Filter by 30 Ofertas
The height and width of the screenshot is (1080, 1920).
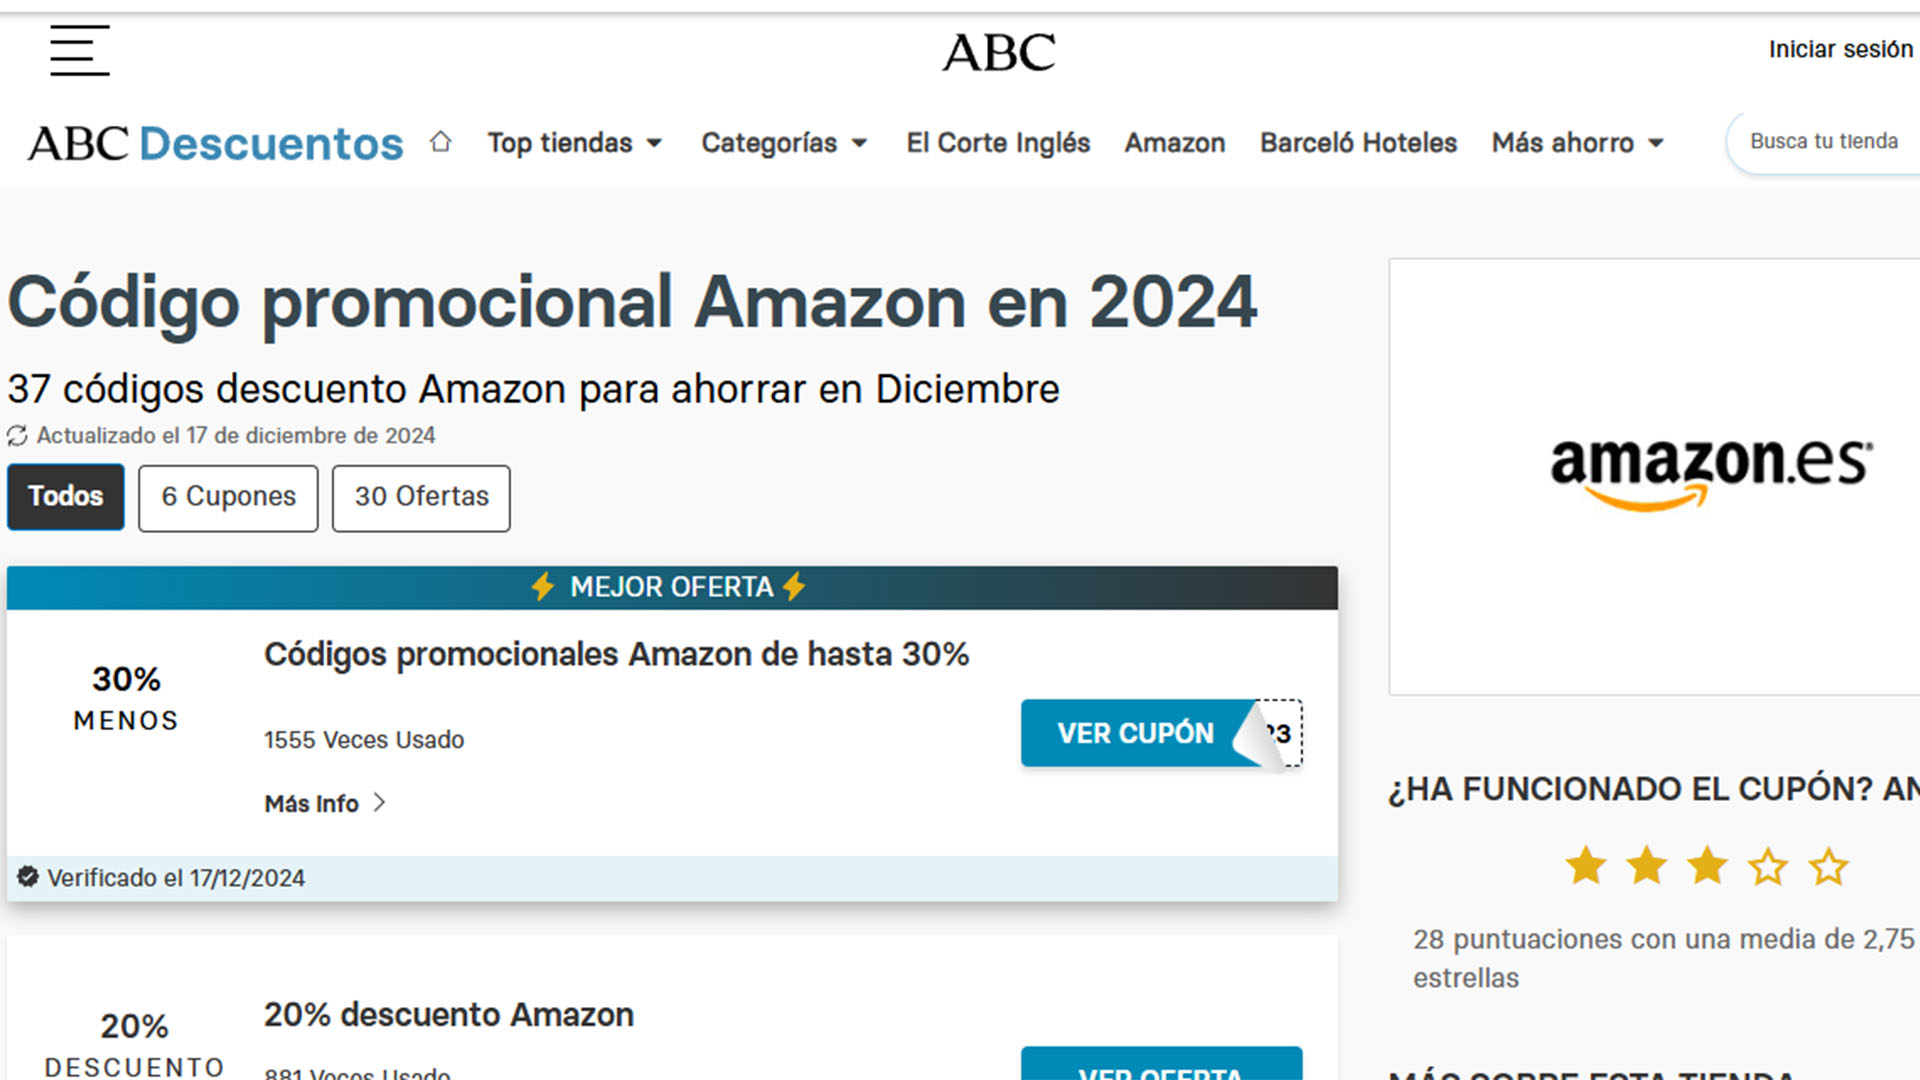point(421,497)
